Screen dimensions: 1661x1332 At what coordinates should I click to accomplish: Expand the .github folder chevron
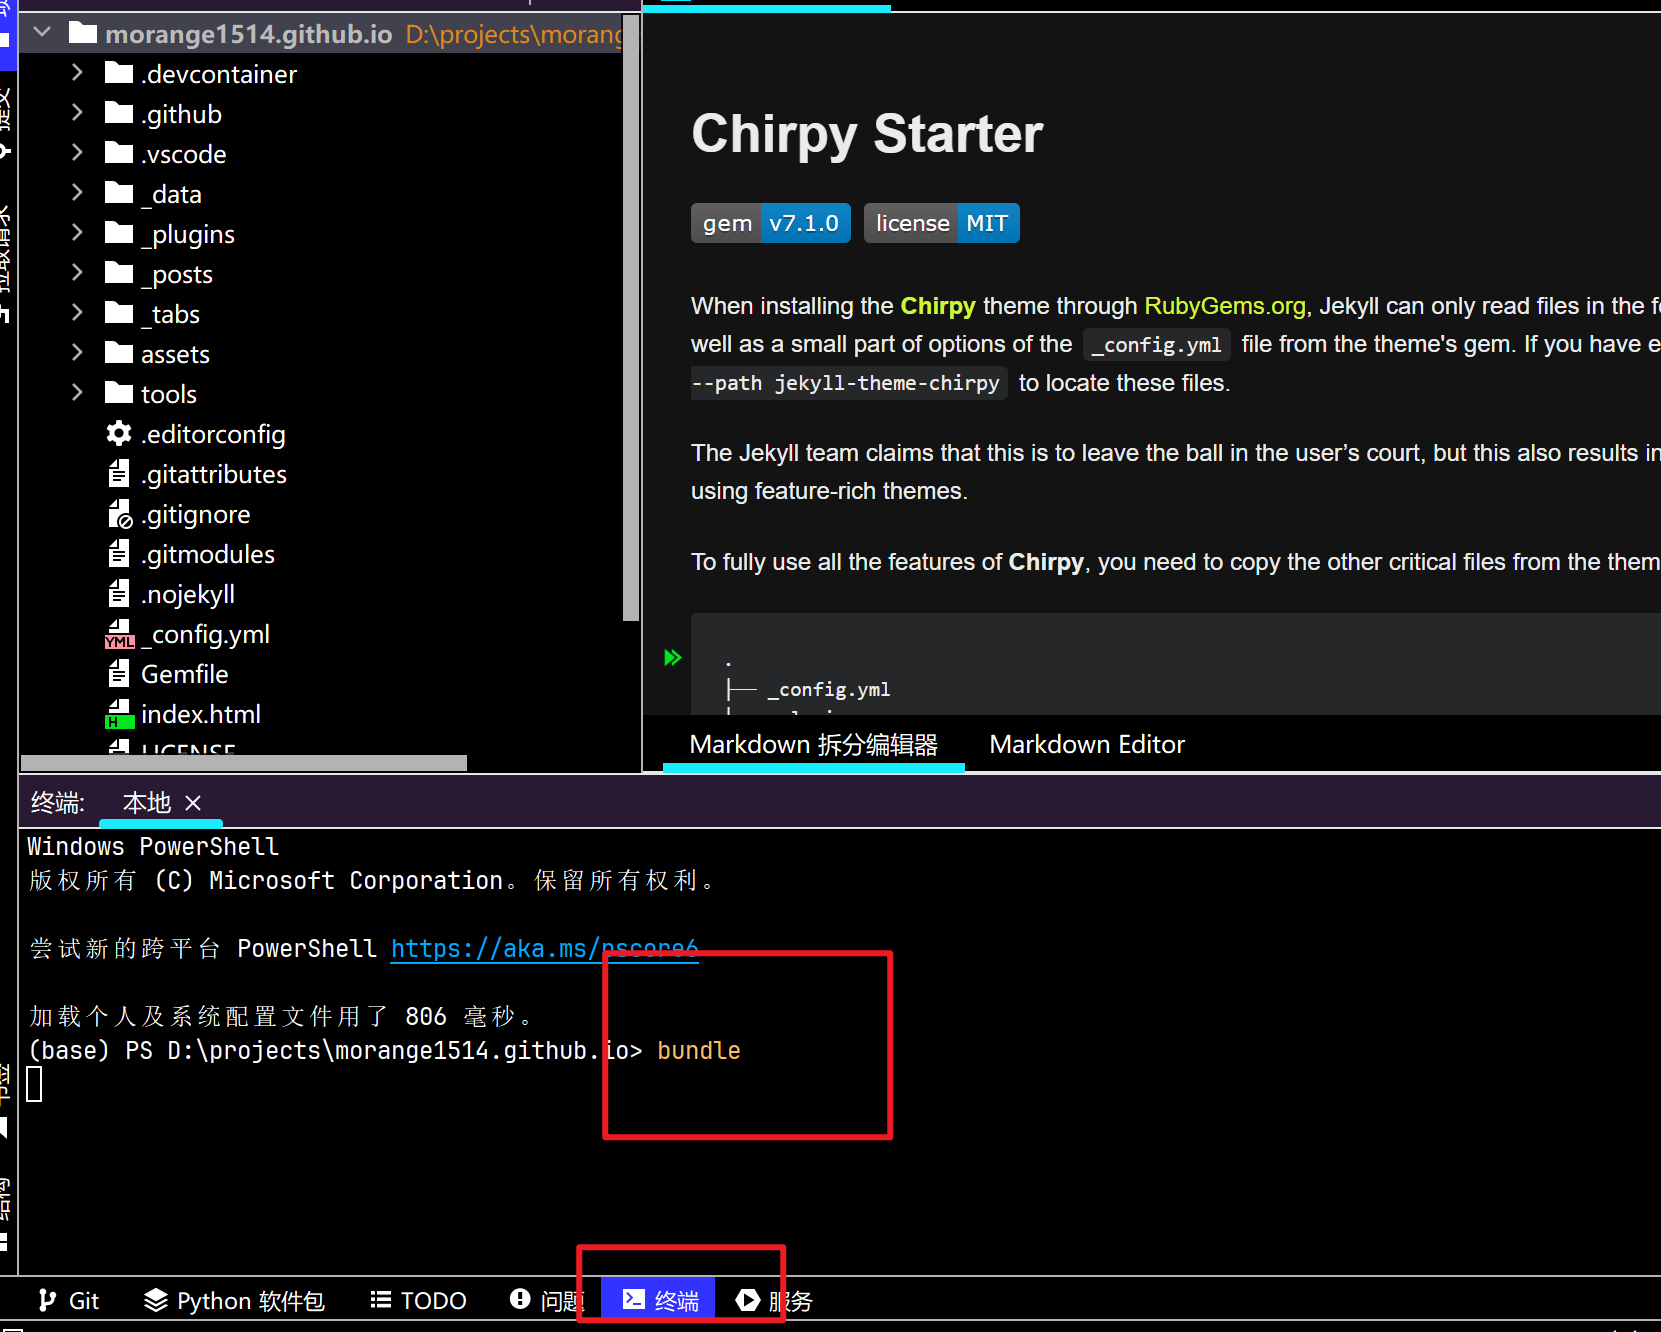pos(77,112)
